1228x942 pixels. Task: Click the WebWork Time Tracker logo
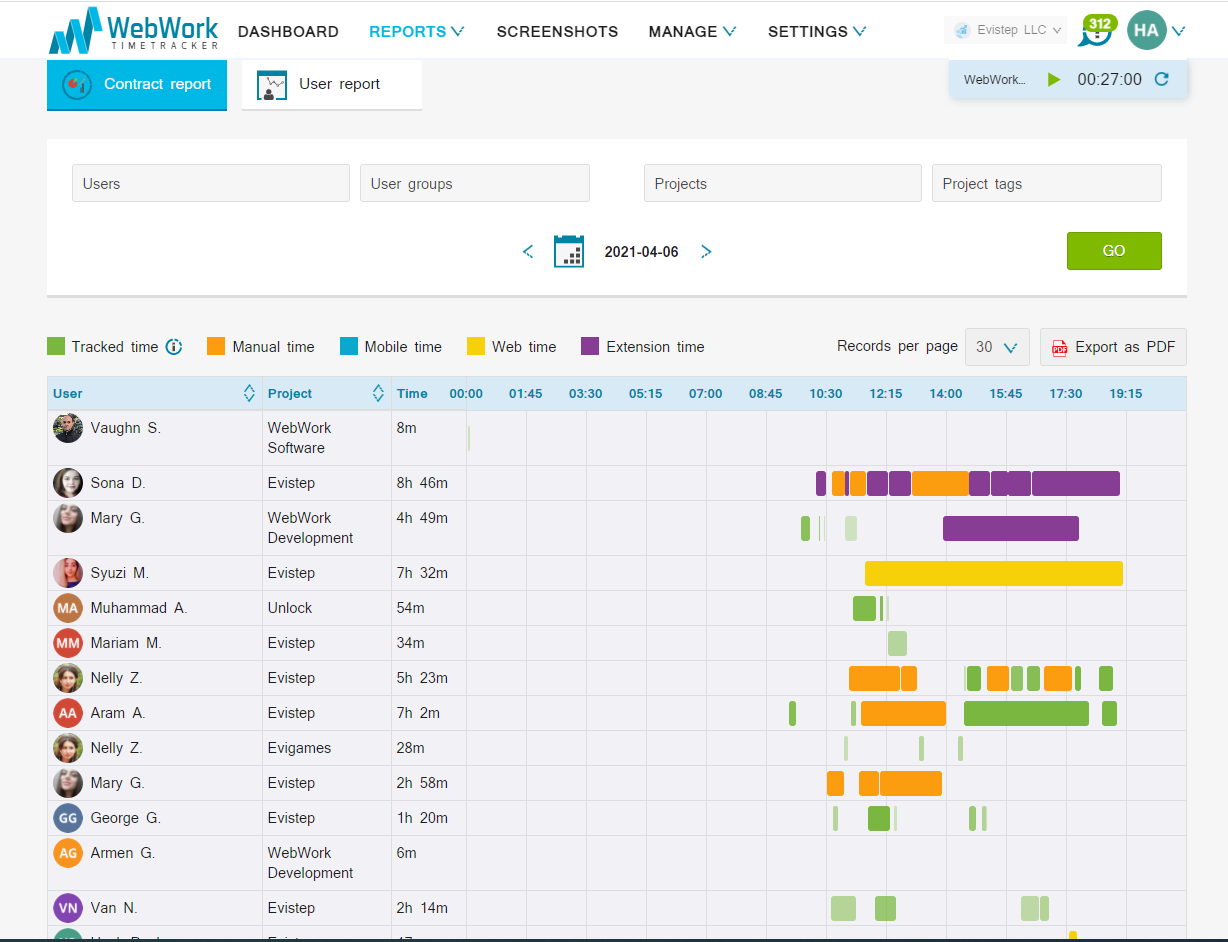pos(133,30)
